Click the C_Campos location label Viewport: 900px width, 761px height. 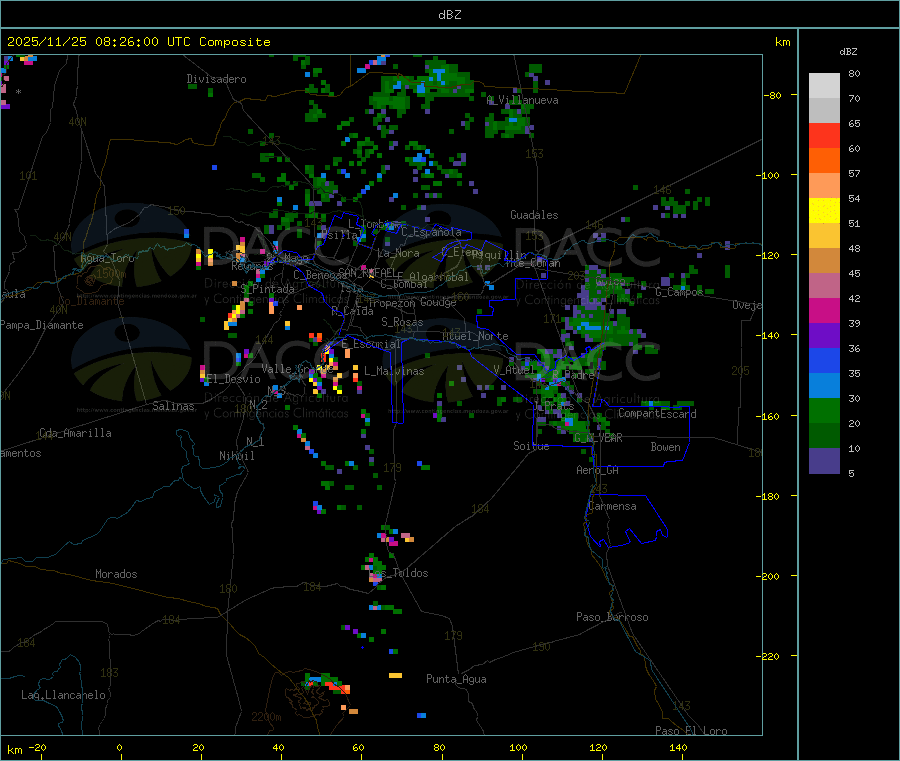[679, 292]
